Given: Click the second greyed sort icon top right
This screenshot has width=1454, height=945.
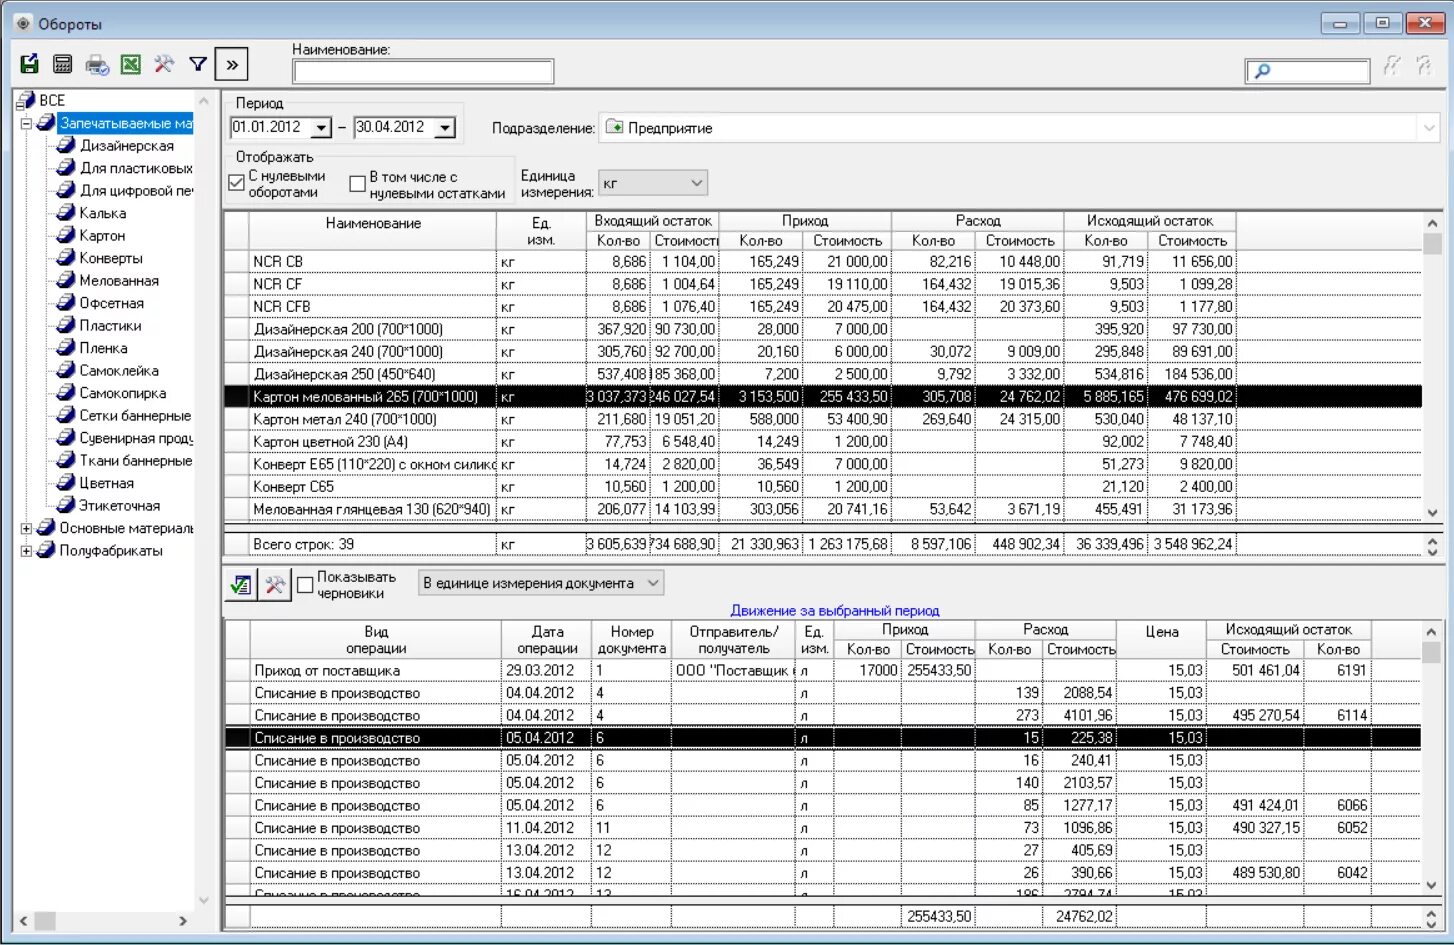Looking at the screenshot, I should (x=1424, y=66).
